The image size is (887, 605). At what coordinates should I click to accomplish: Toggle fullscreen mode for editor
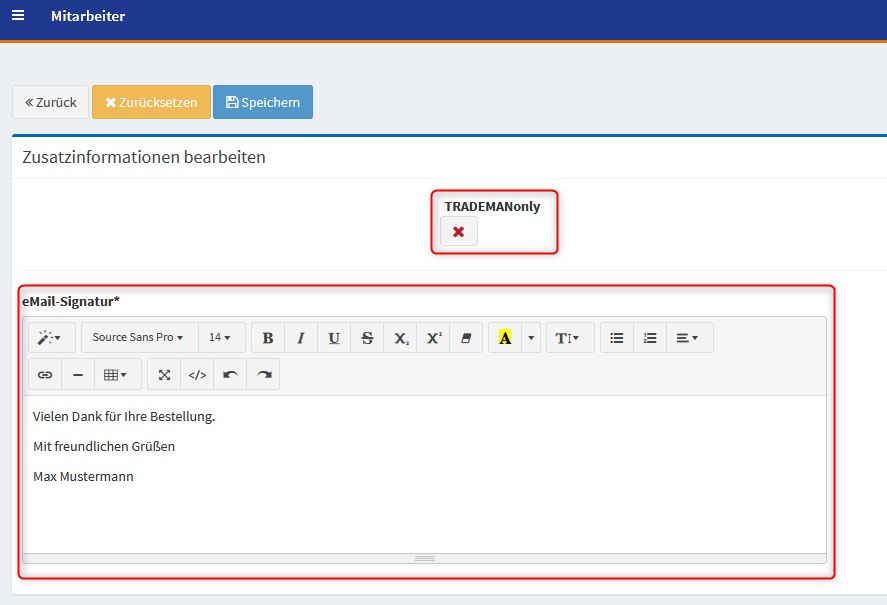[x=164, y=374]
